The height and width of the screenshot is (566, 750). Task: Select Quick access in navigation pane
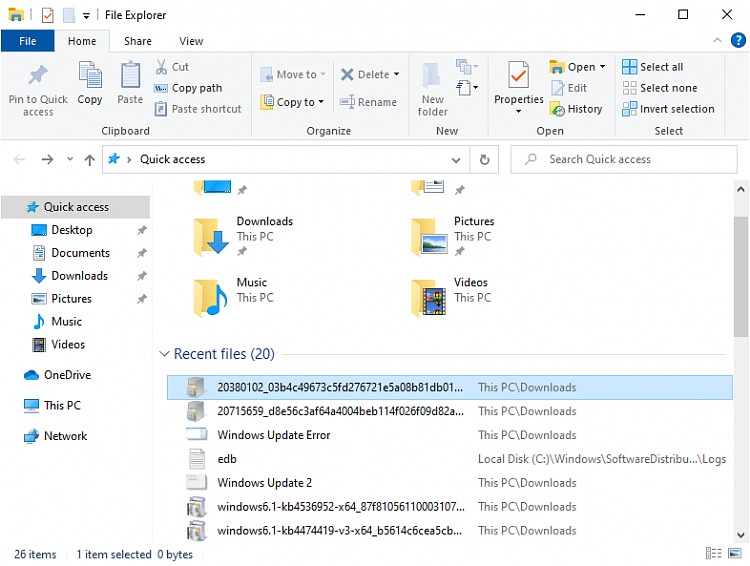(76, 207)
